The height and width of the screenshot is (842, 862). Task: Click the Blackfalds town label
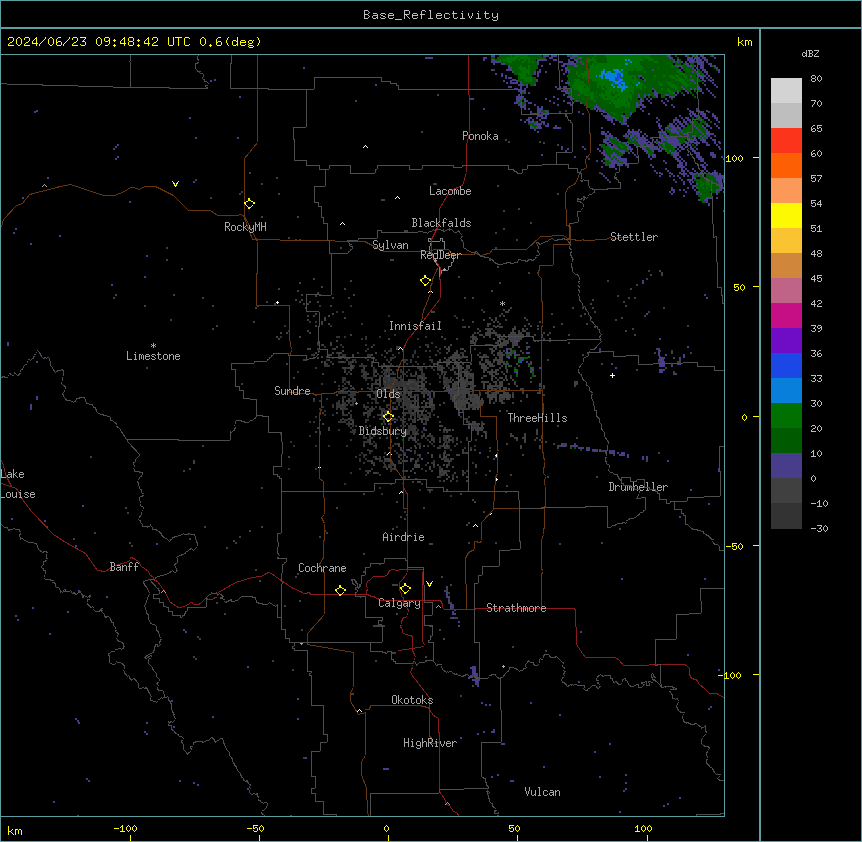tap(441, 223)
